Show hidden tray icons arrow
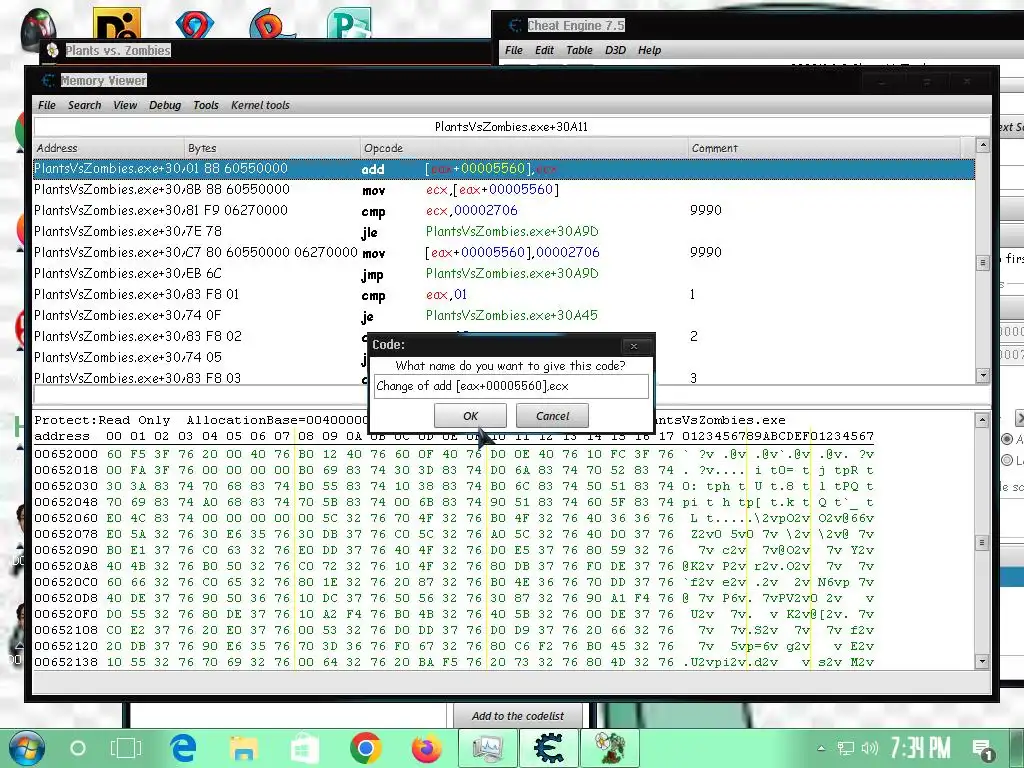Viewport: 1024px width, 768px height. tap(821, 748)
